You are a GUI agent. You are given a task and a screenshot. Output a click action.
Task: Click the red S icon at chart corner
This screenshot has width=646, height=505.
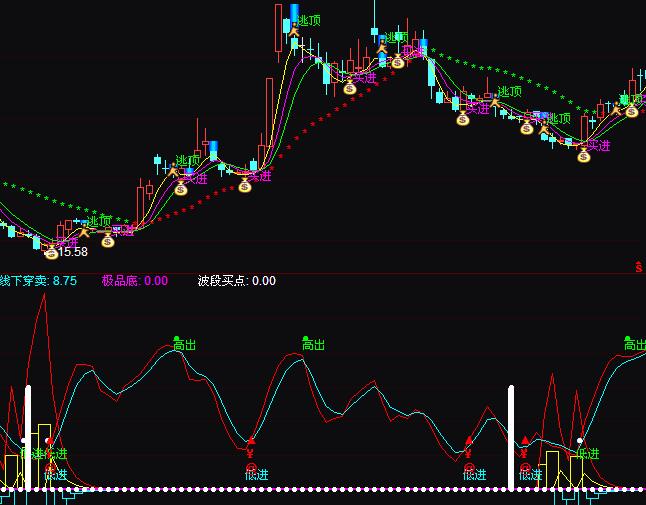[638, 266]
